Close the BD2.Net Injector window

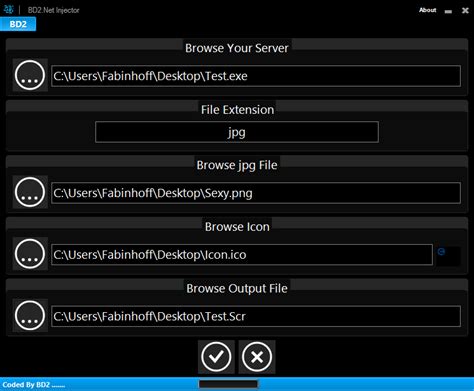[465, 11]
